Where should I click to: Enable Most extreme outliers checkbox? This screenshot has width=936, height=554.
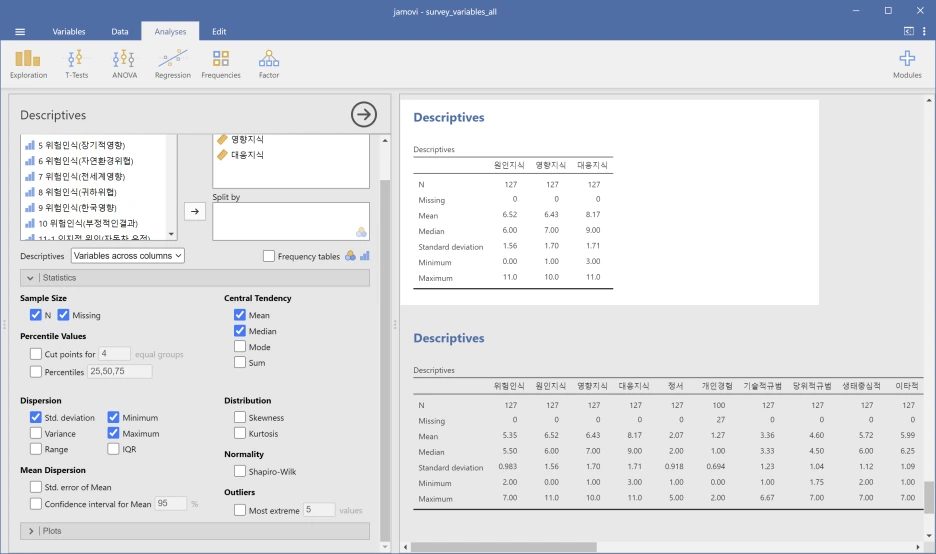240,510
